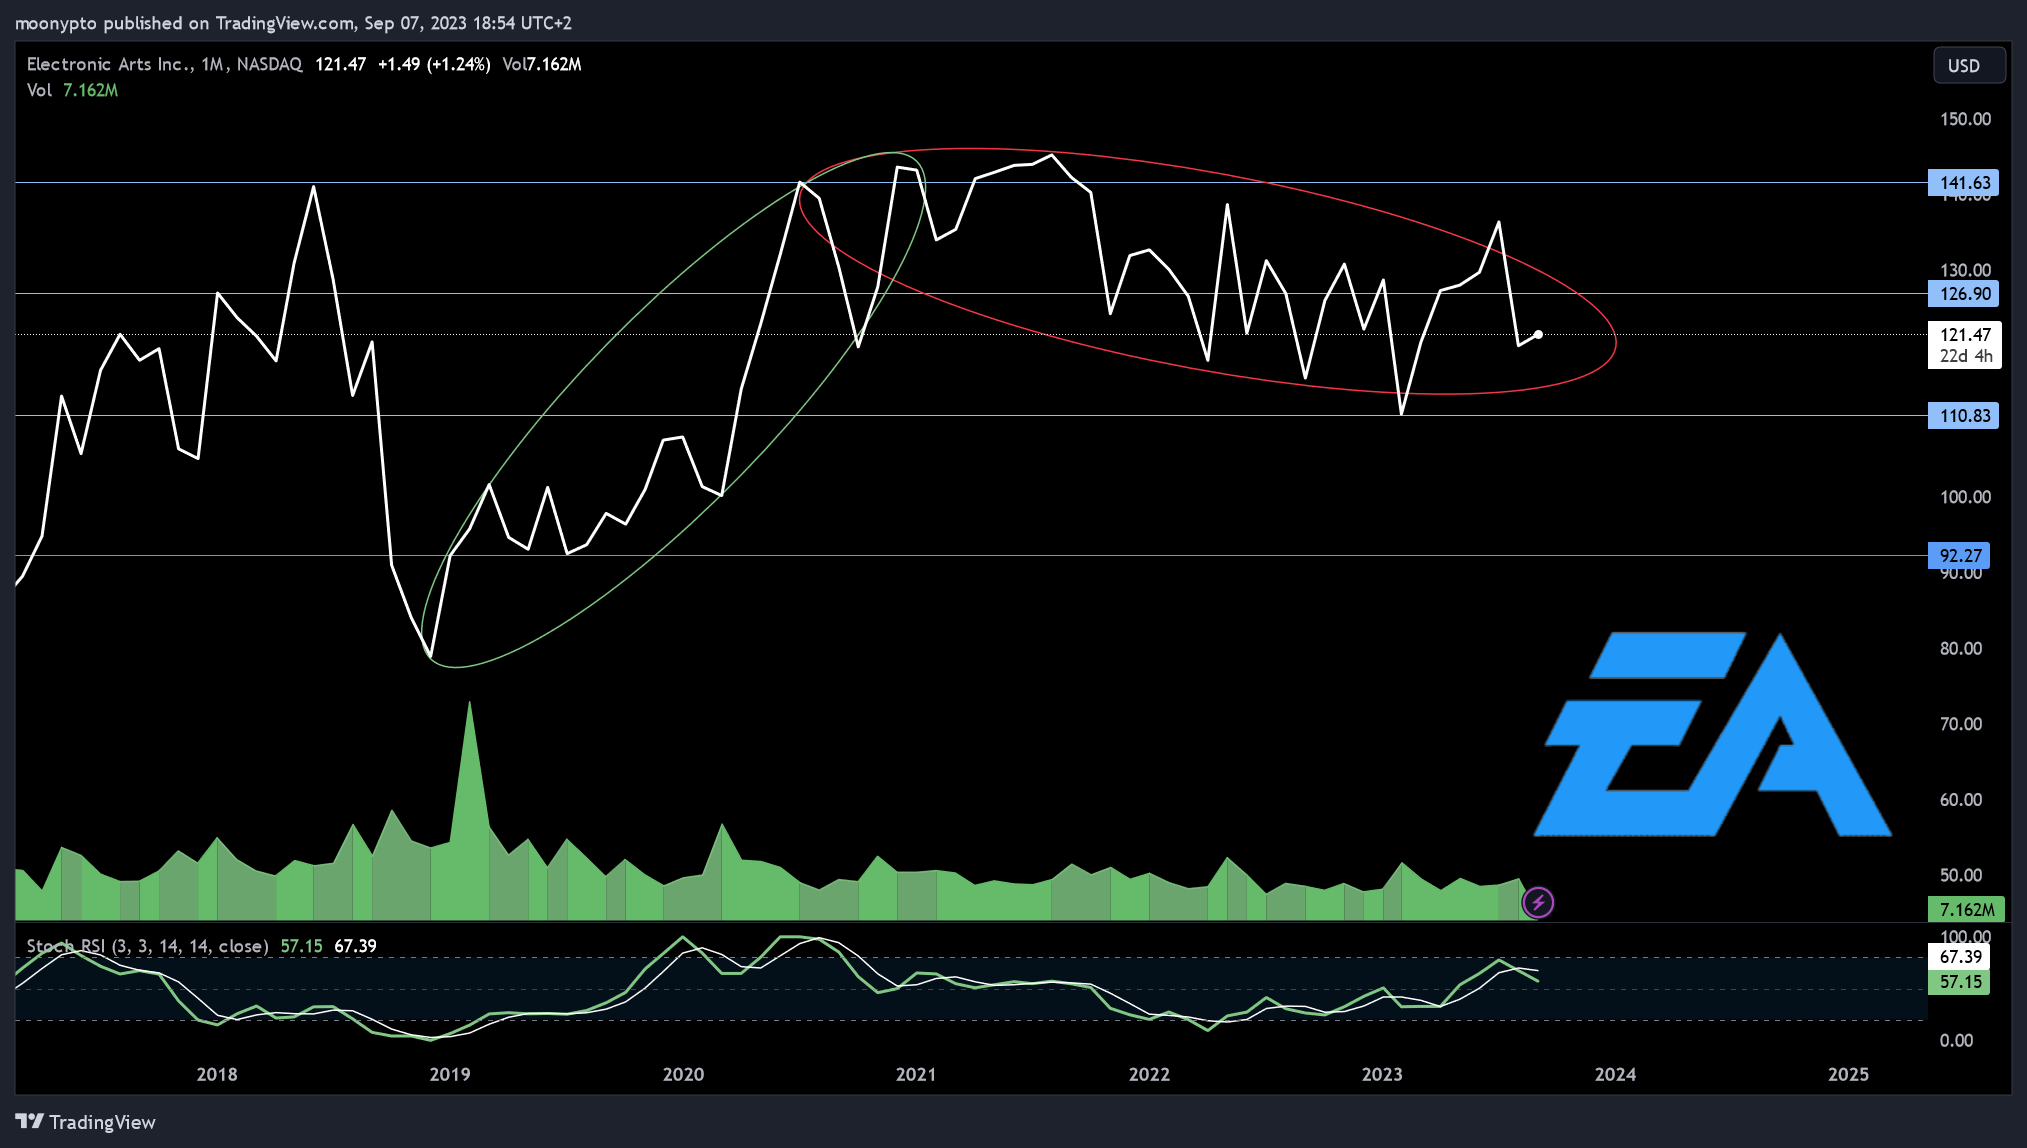Click the Electronic Arts Inc. symbol title

pyautogui.click(x=110, y=64)
